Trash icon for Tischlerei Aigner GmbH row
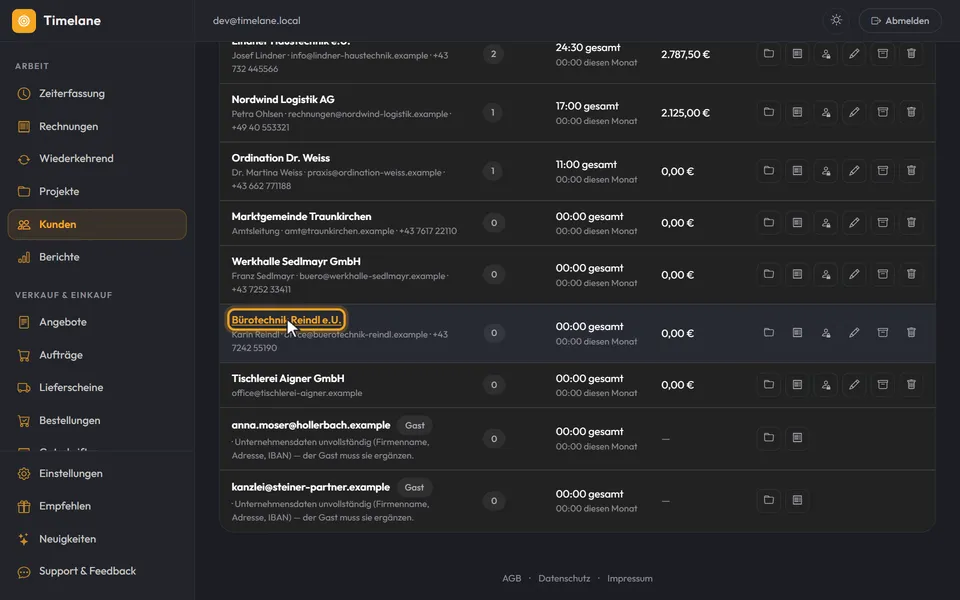This screenshot has height=600, width=960. tap(911, 384)
